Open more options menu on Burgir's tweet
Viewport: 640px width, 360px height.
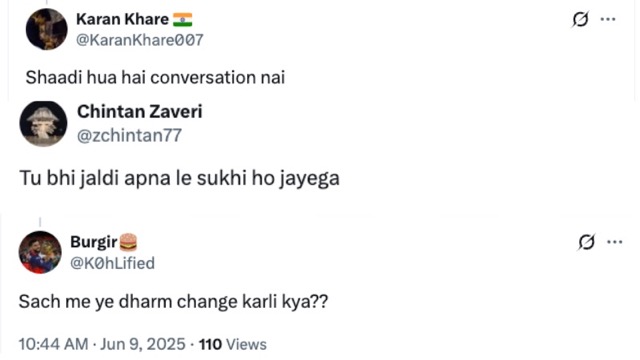(614, 242)
